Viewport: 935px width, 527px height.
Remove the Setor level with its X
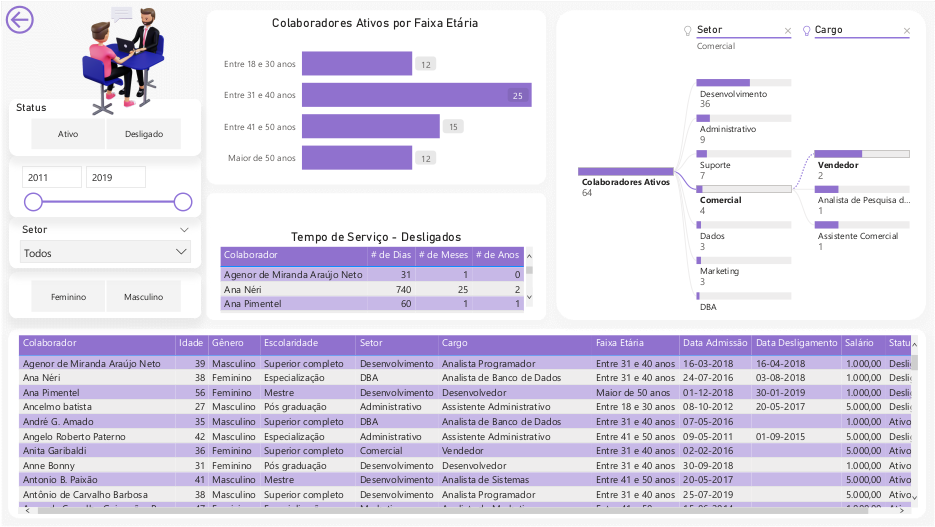787,31
